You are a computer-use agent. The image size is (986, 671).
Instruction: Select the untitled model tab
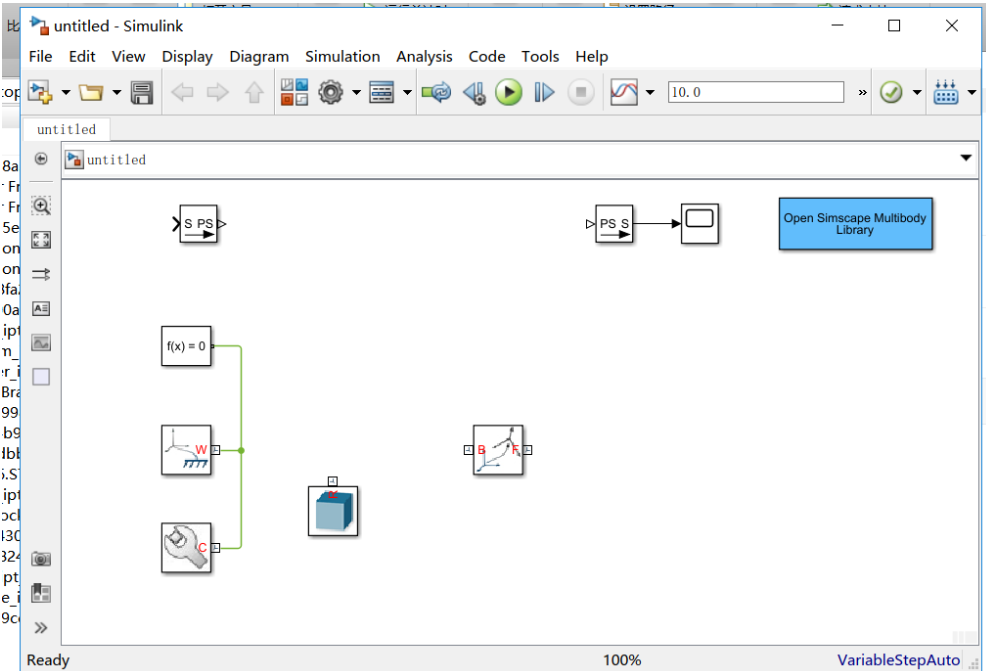[67, 130]
